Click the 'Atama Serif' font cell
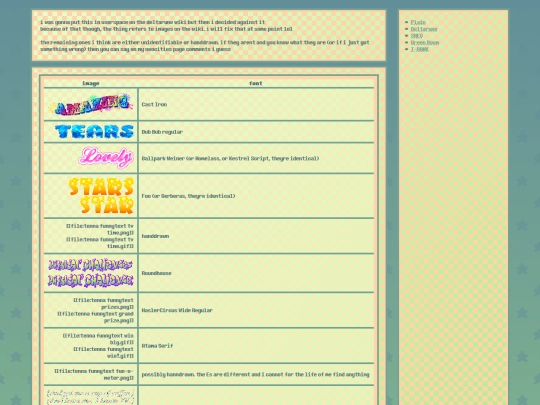540x405 pixels. 256,346
